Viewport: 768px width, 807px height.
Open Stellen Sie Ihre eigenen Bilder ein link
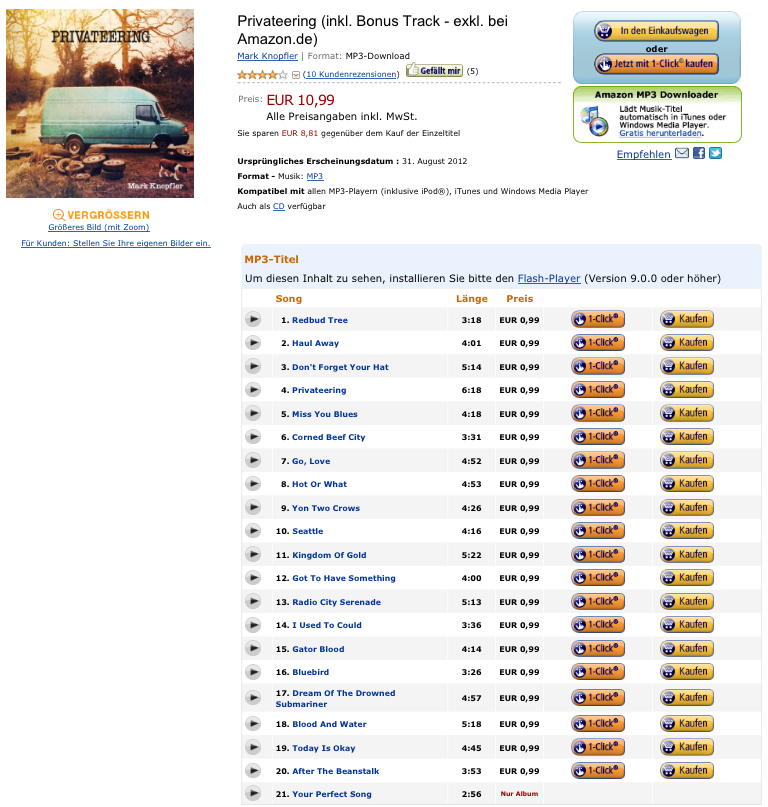pyautogui.click(x=116, y=243)
